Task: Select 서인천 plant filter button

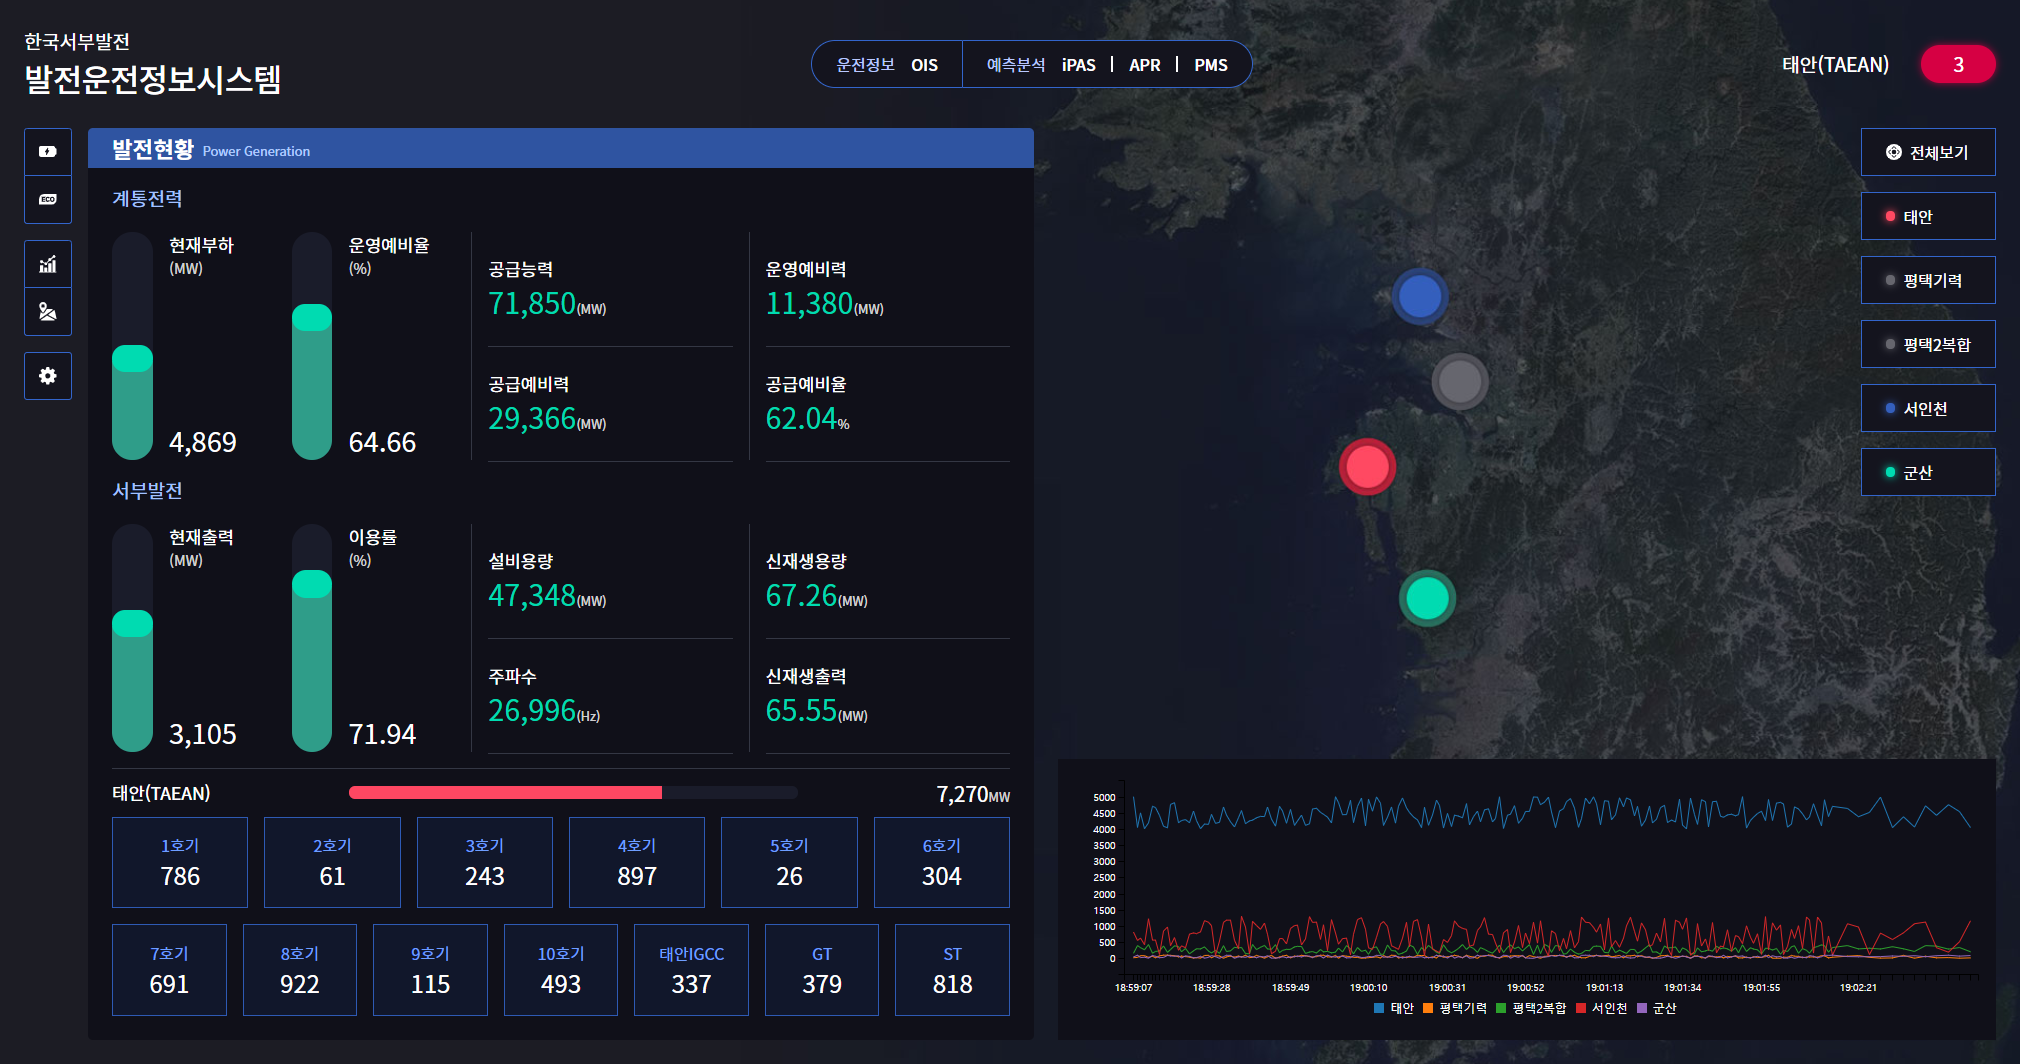Action: click(1928, 408)
